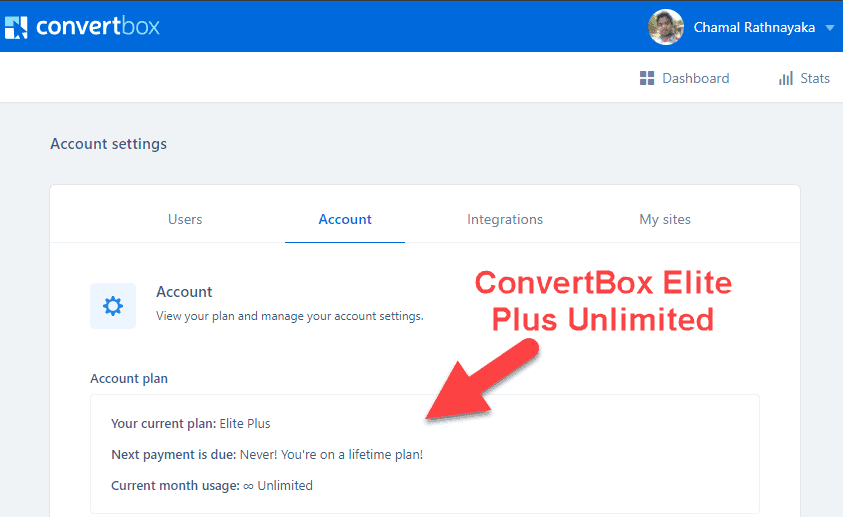This screenshot has width=843, height=517.
Task: Click 'View your plan and manage' description
Action: click(x=290, y=316)
